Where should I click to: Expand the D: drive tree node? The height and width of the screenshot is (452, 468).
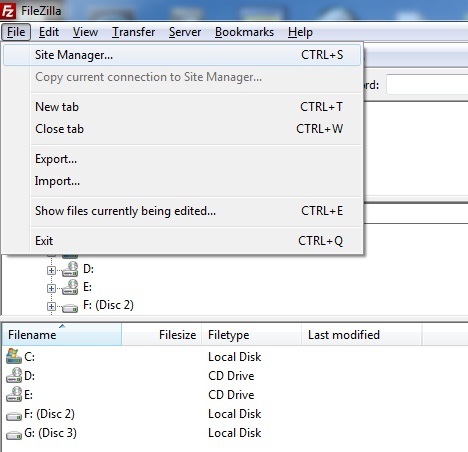(51, 270)
